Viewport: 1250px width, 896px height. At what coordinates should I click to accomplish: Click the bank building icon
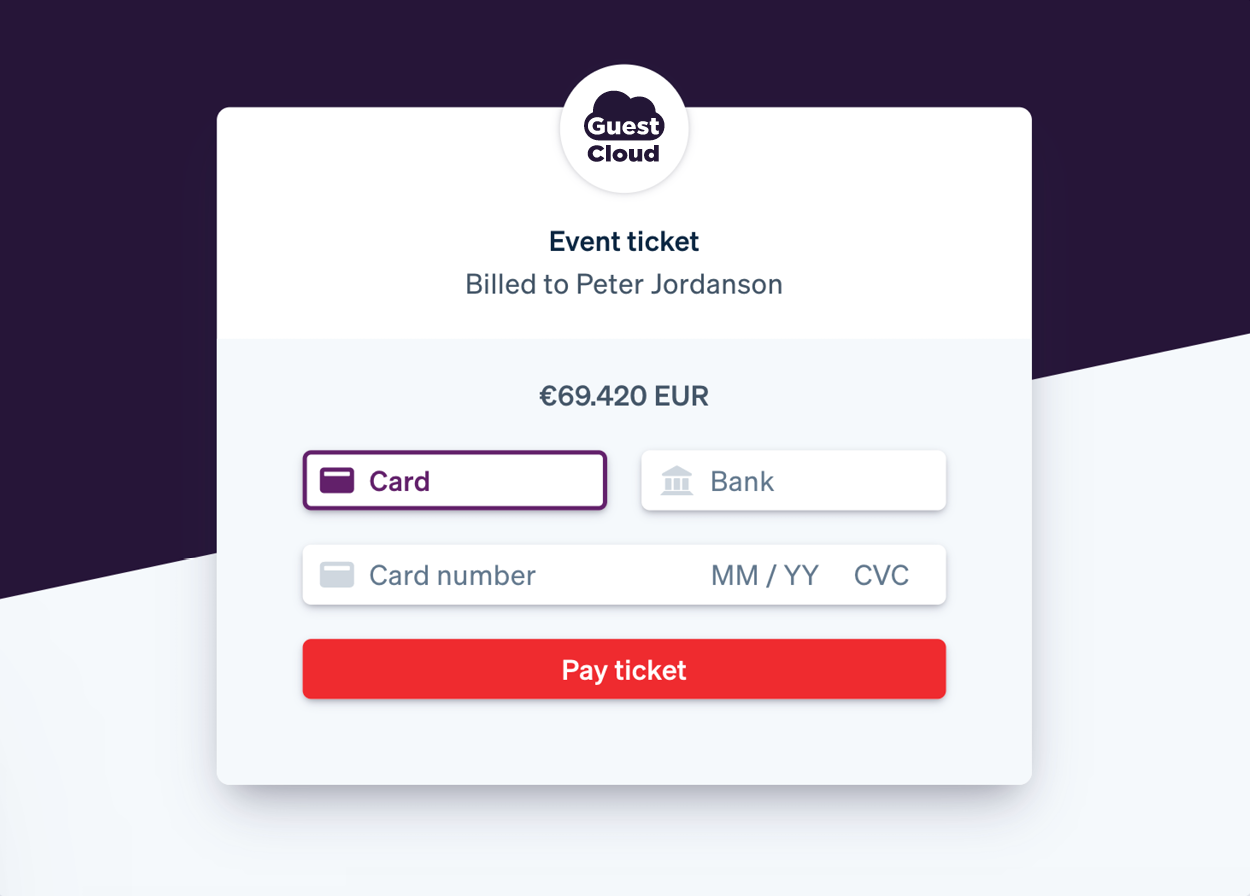pos(677,481)
